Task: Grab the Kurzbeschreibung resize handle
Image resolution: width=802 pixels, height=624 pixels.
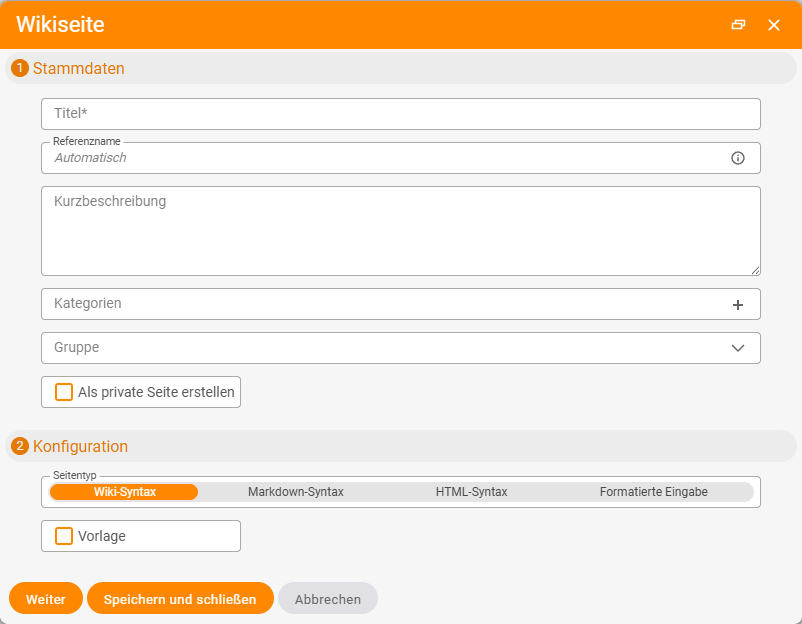Action: (755, 271)
